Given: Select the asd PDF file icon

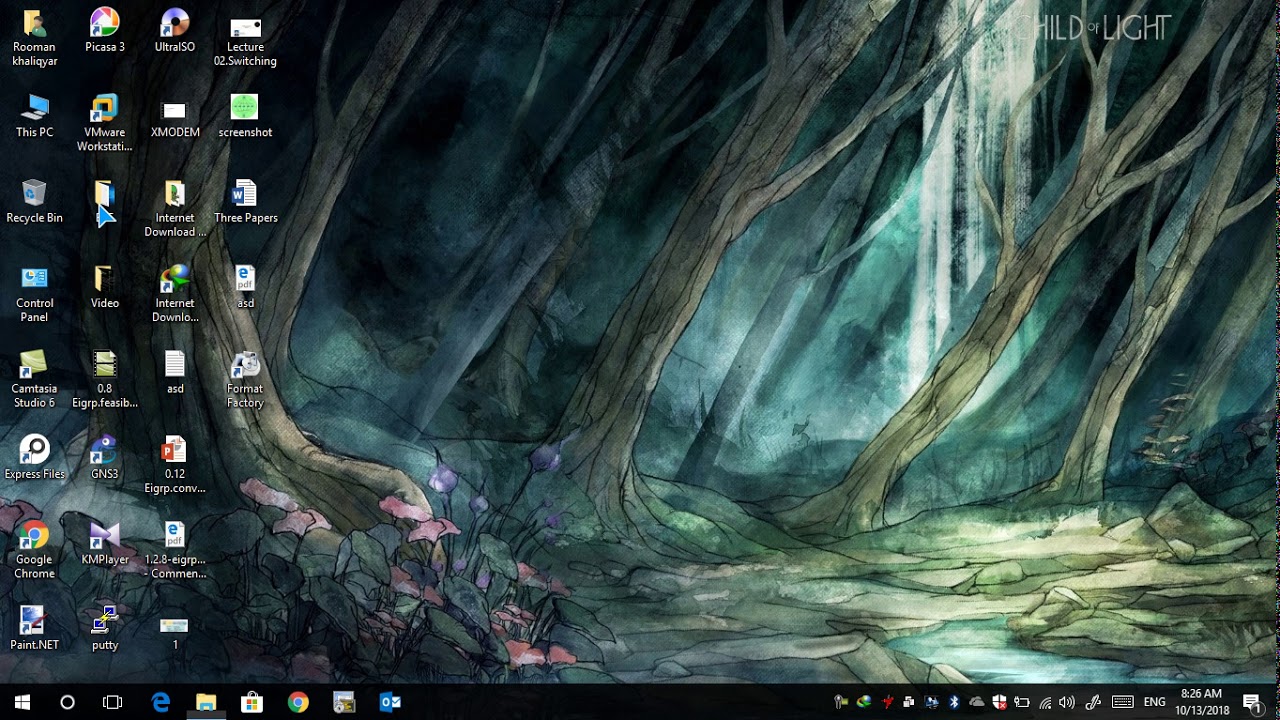Looking at the screenshot, I should click(x=245, y=286).
